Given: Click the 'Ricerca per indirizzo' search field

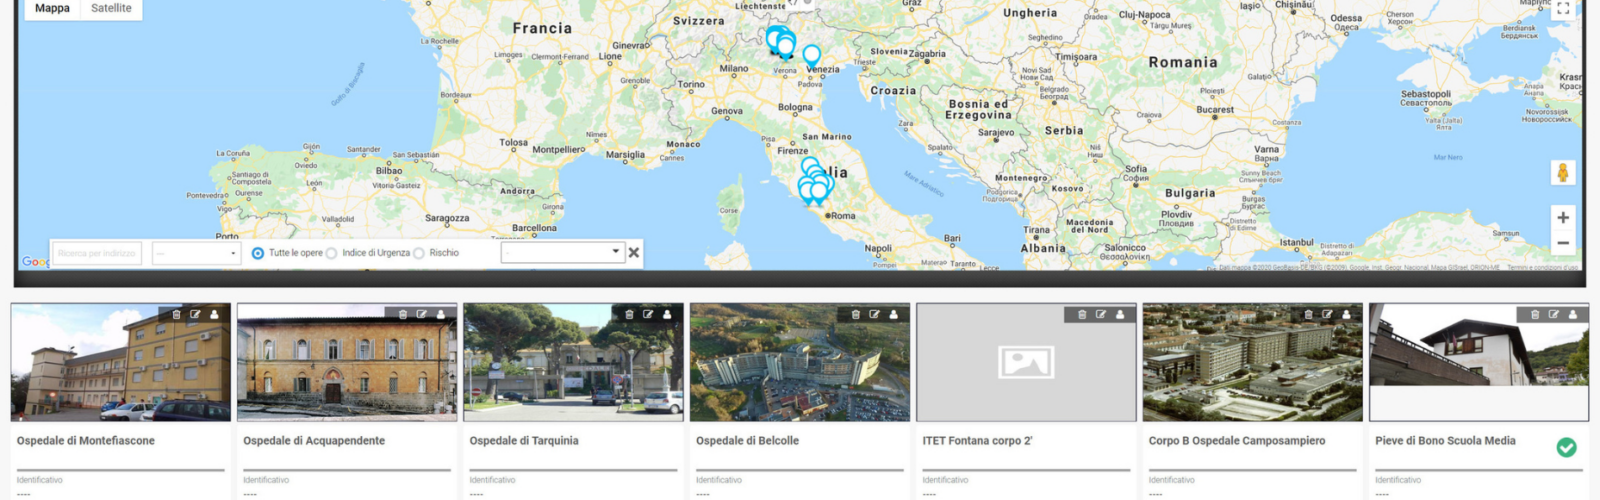Looking at the screenshot, I should [x=97, y=253].
